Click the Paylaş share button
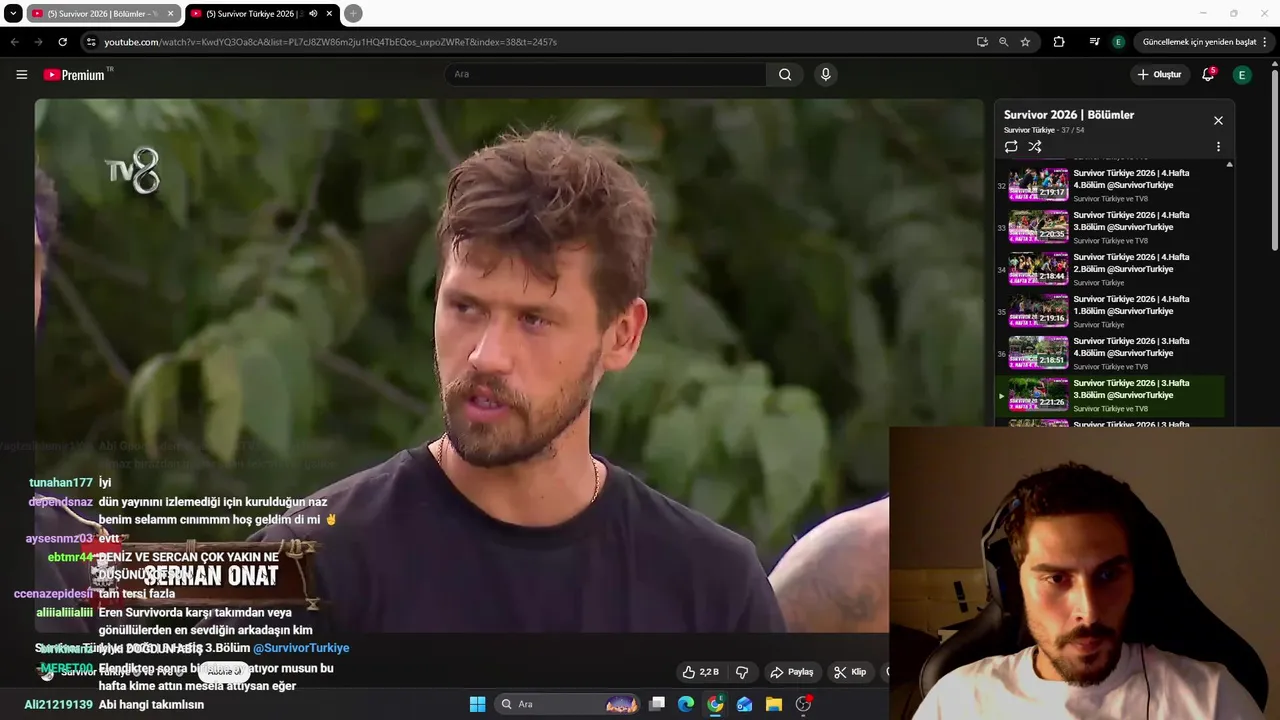Viewport: 1280px width, 720px height. (791, 672)
